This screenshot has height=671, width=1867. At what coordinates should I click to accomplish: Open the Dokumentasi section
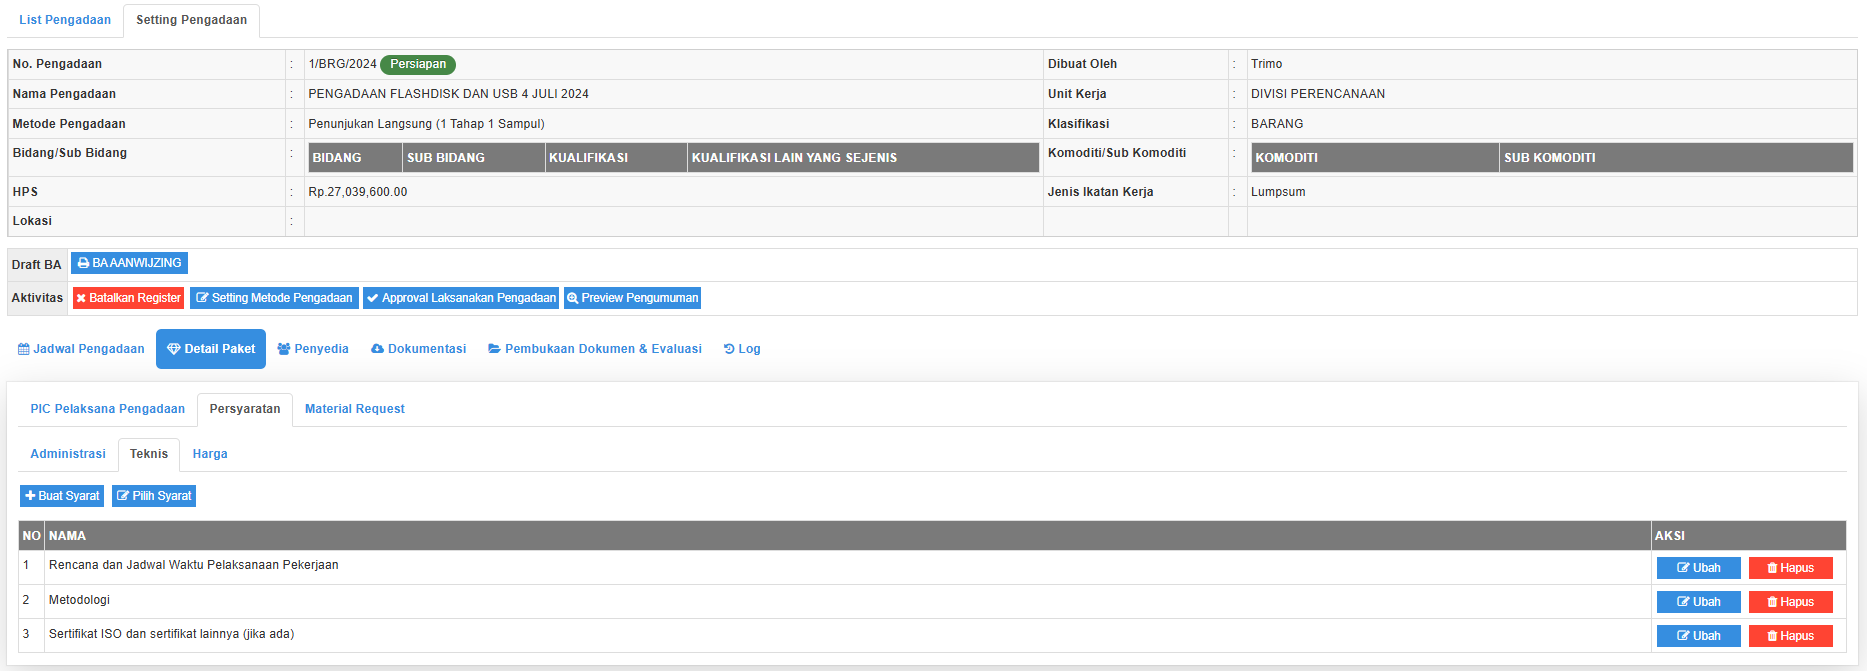click(418, 349)
